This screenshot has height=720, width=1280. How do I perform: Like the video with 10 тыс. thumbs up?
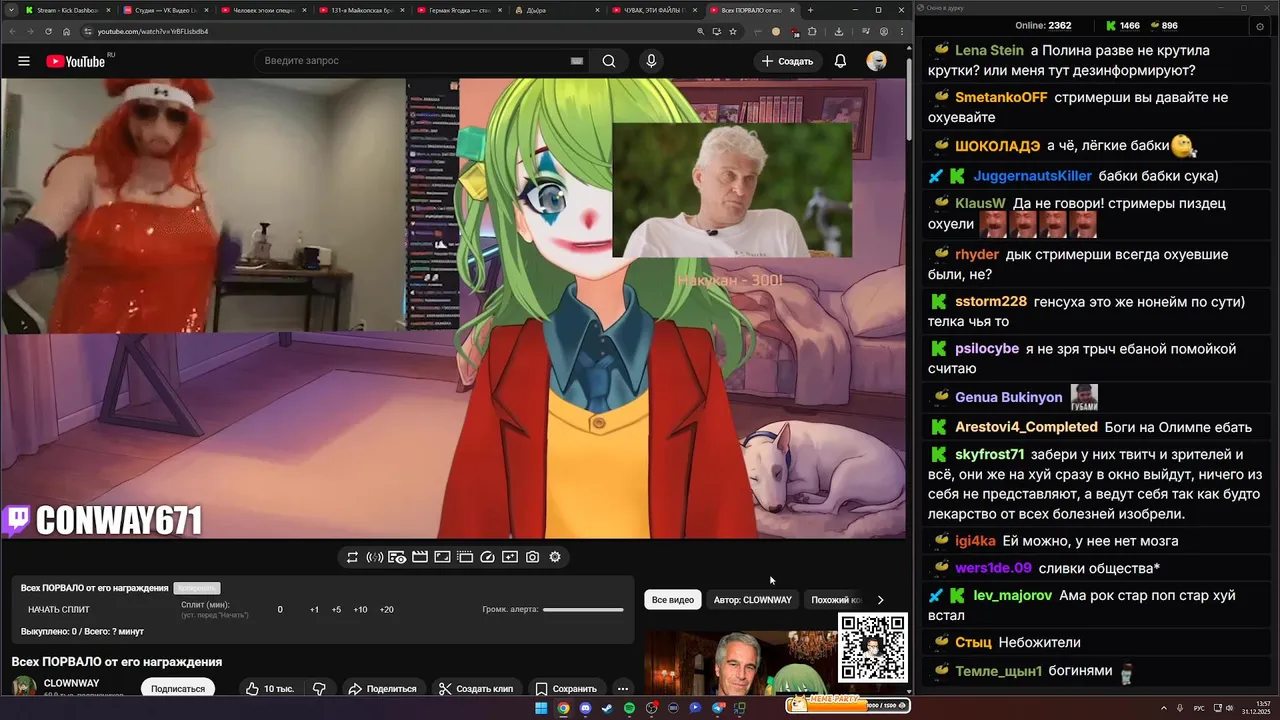[270, 689]
